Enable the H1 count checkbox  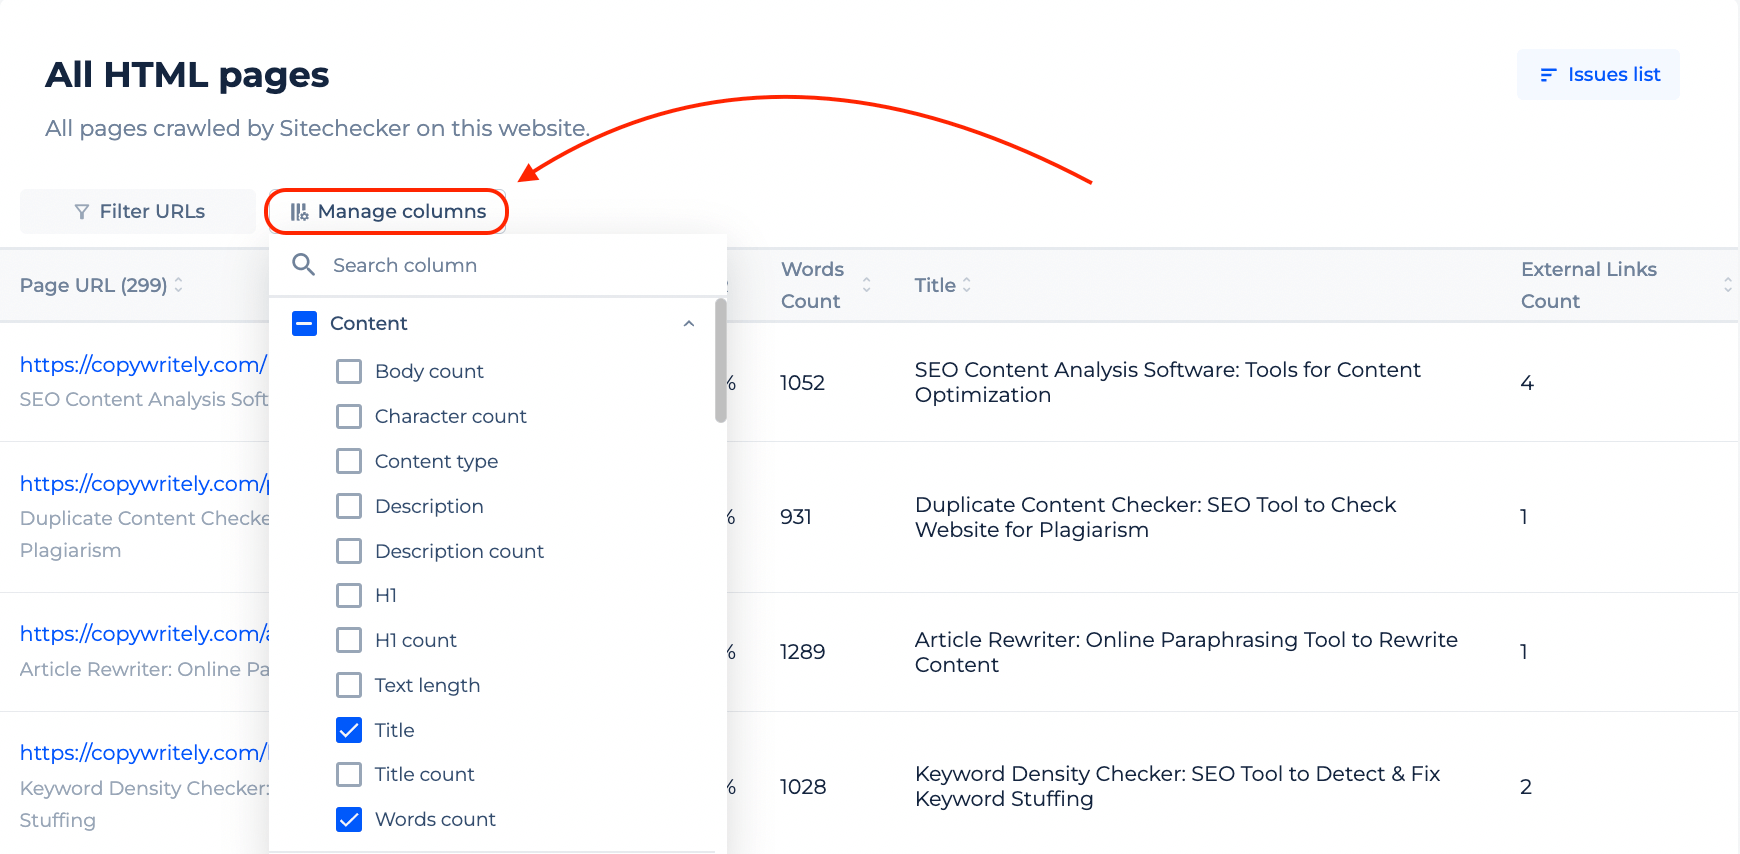[x=349, y=640]
